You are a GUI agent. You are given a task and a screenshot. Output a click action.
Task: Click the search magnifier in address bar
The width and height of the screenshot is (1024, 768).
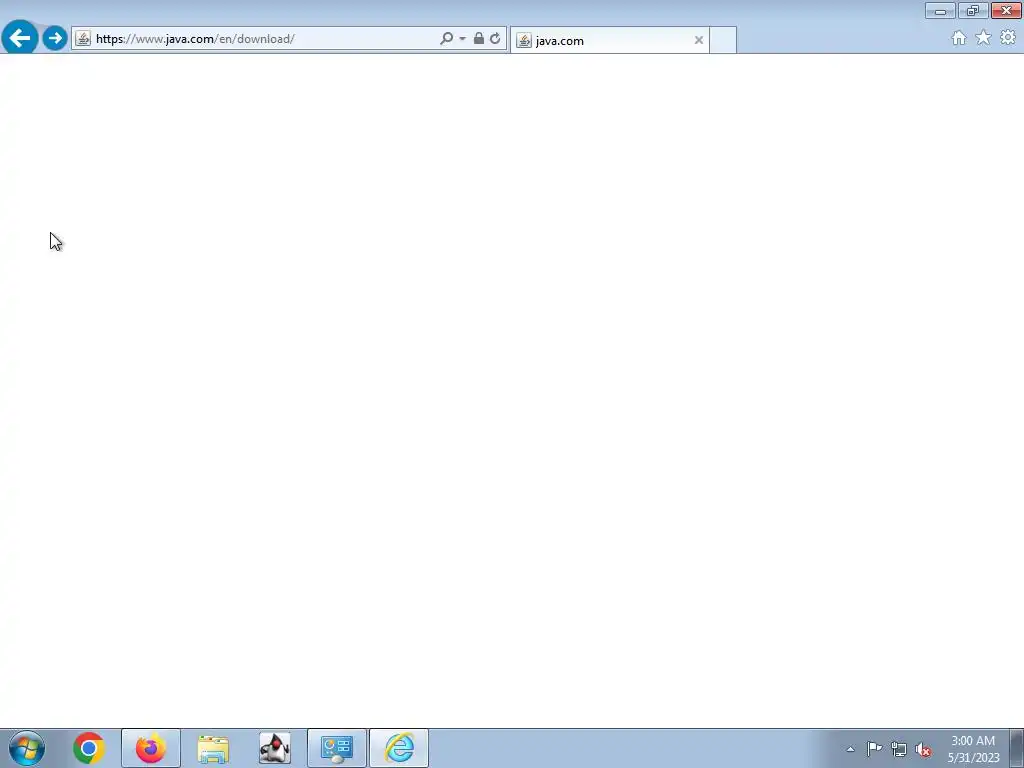click(x=447, y=39)
